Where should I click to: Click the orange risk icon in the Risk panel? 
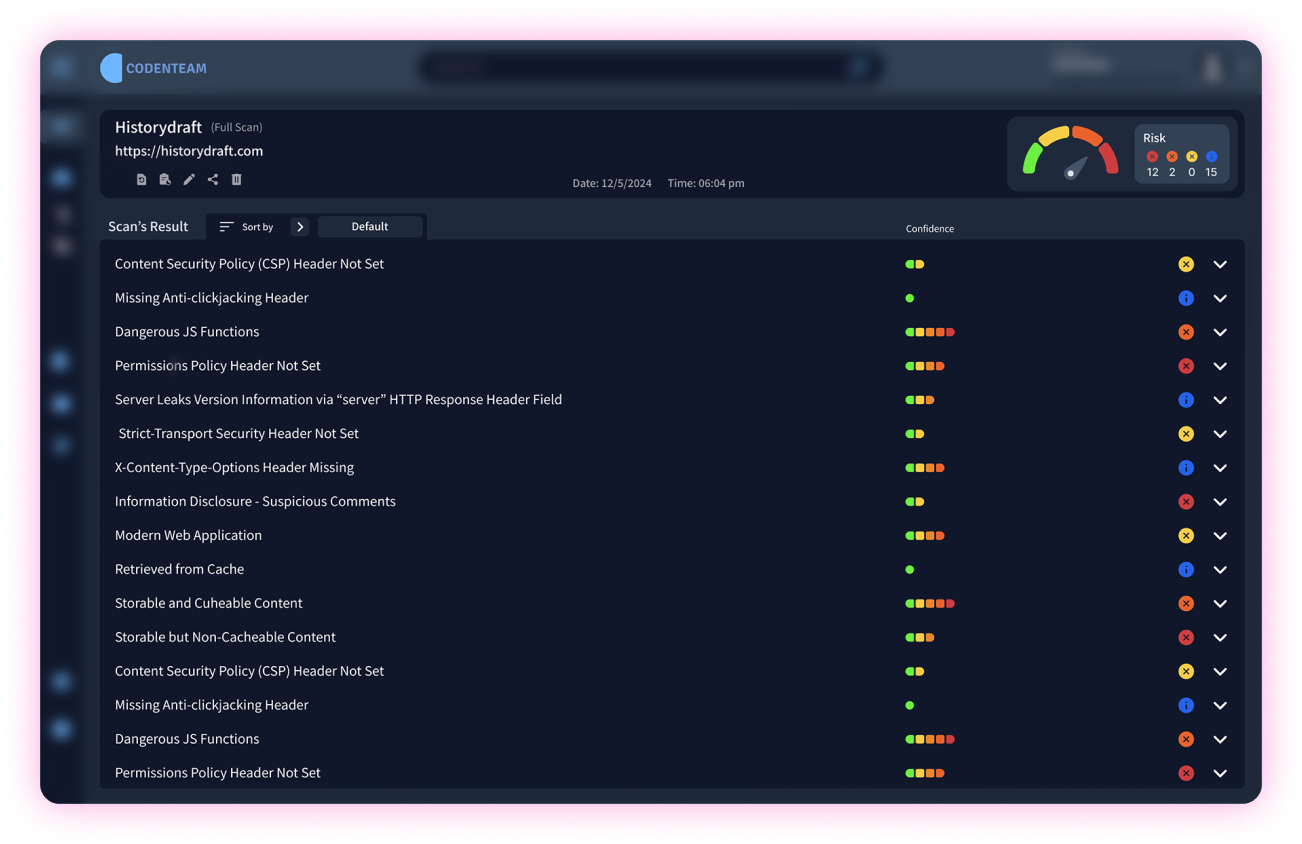pos(1172,157)
